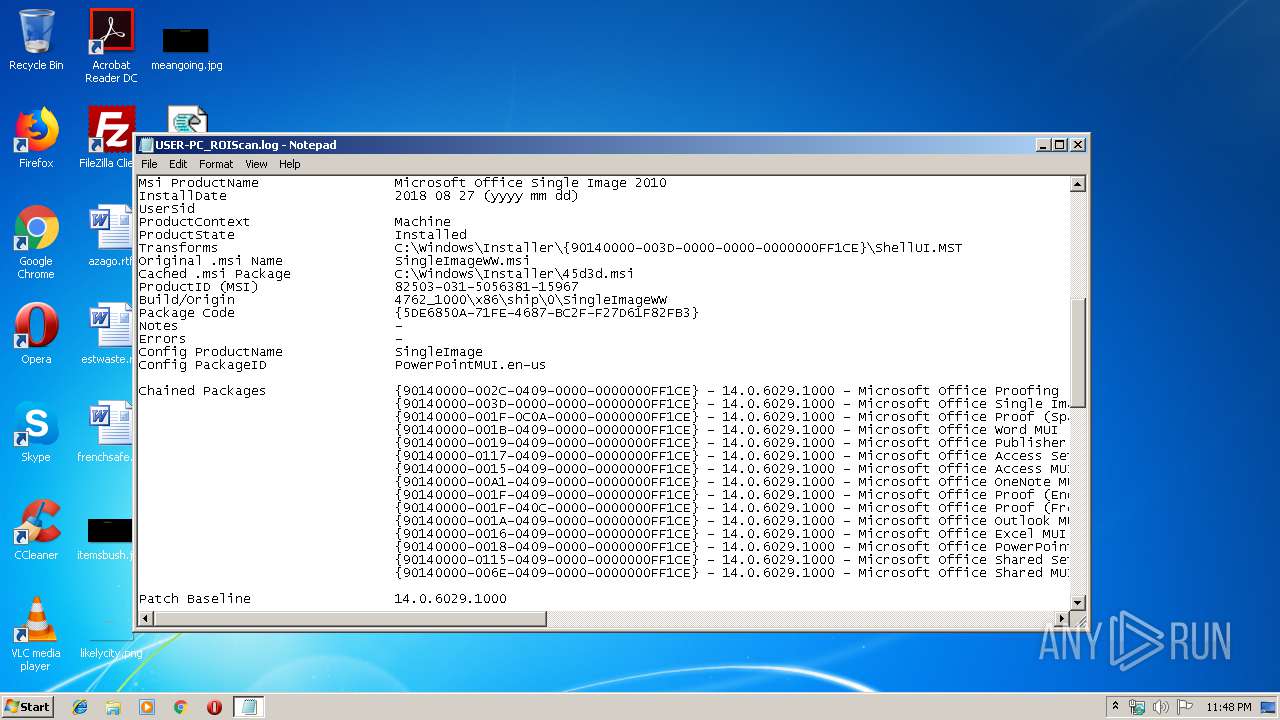Click 'ProductState' label text
Image resolution: width=1280 pixels, height=720 pixels.
[x=186, y=235]
